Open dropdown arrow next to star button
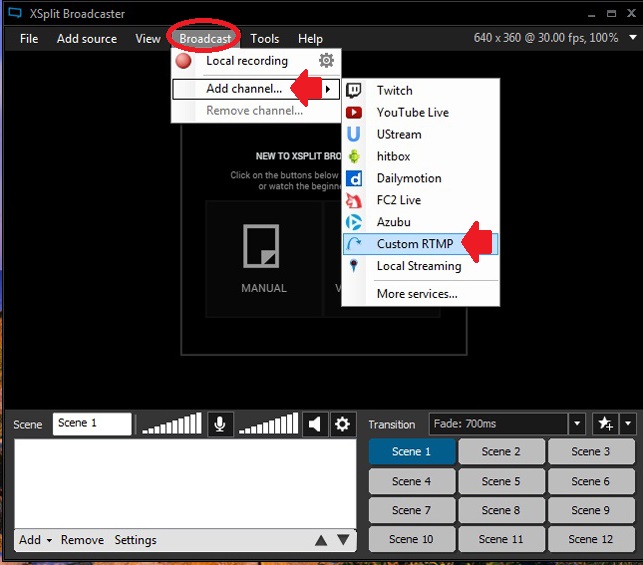 click(627, 424)
